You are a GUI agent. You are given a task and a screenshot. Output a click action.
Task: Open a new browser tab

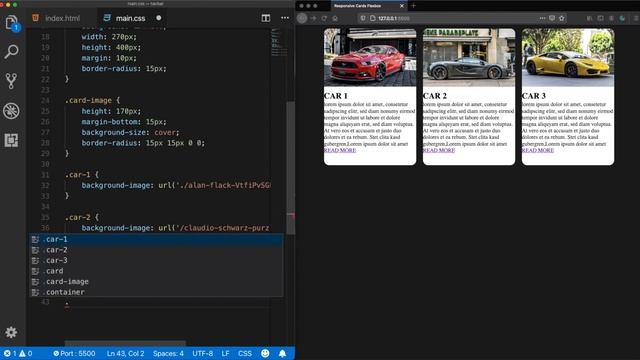(413, 6)
